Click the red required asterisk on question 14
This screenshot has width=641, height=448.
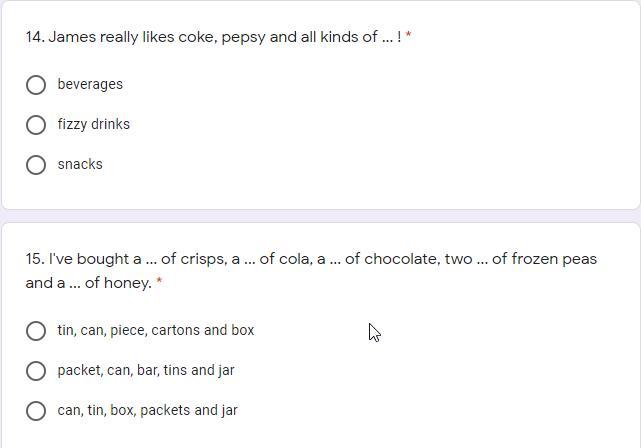pyautogui.click(x=409, y=37)
